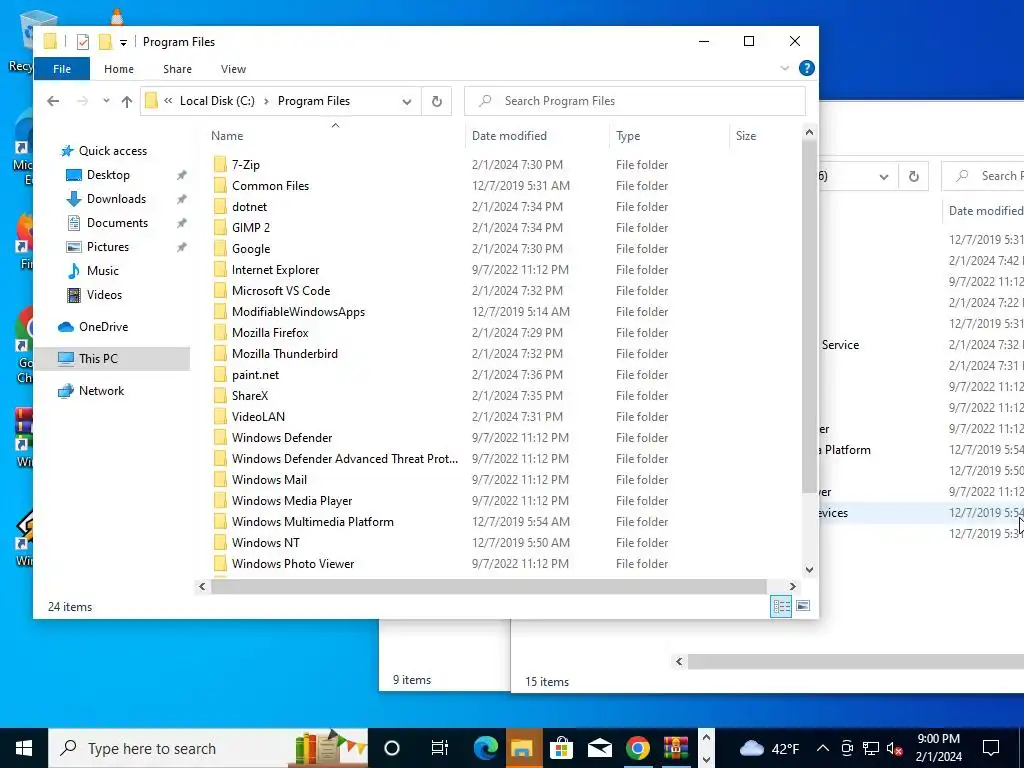This screenshot has height=768, width=1024.
Task: Go up one level with Up arrow
Action: [x=127, y=101]
